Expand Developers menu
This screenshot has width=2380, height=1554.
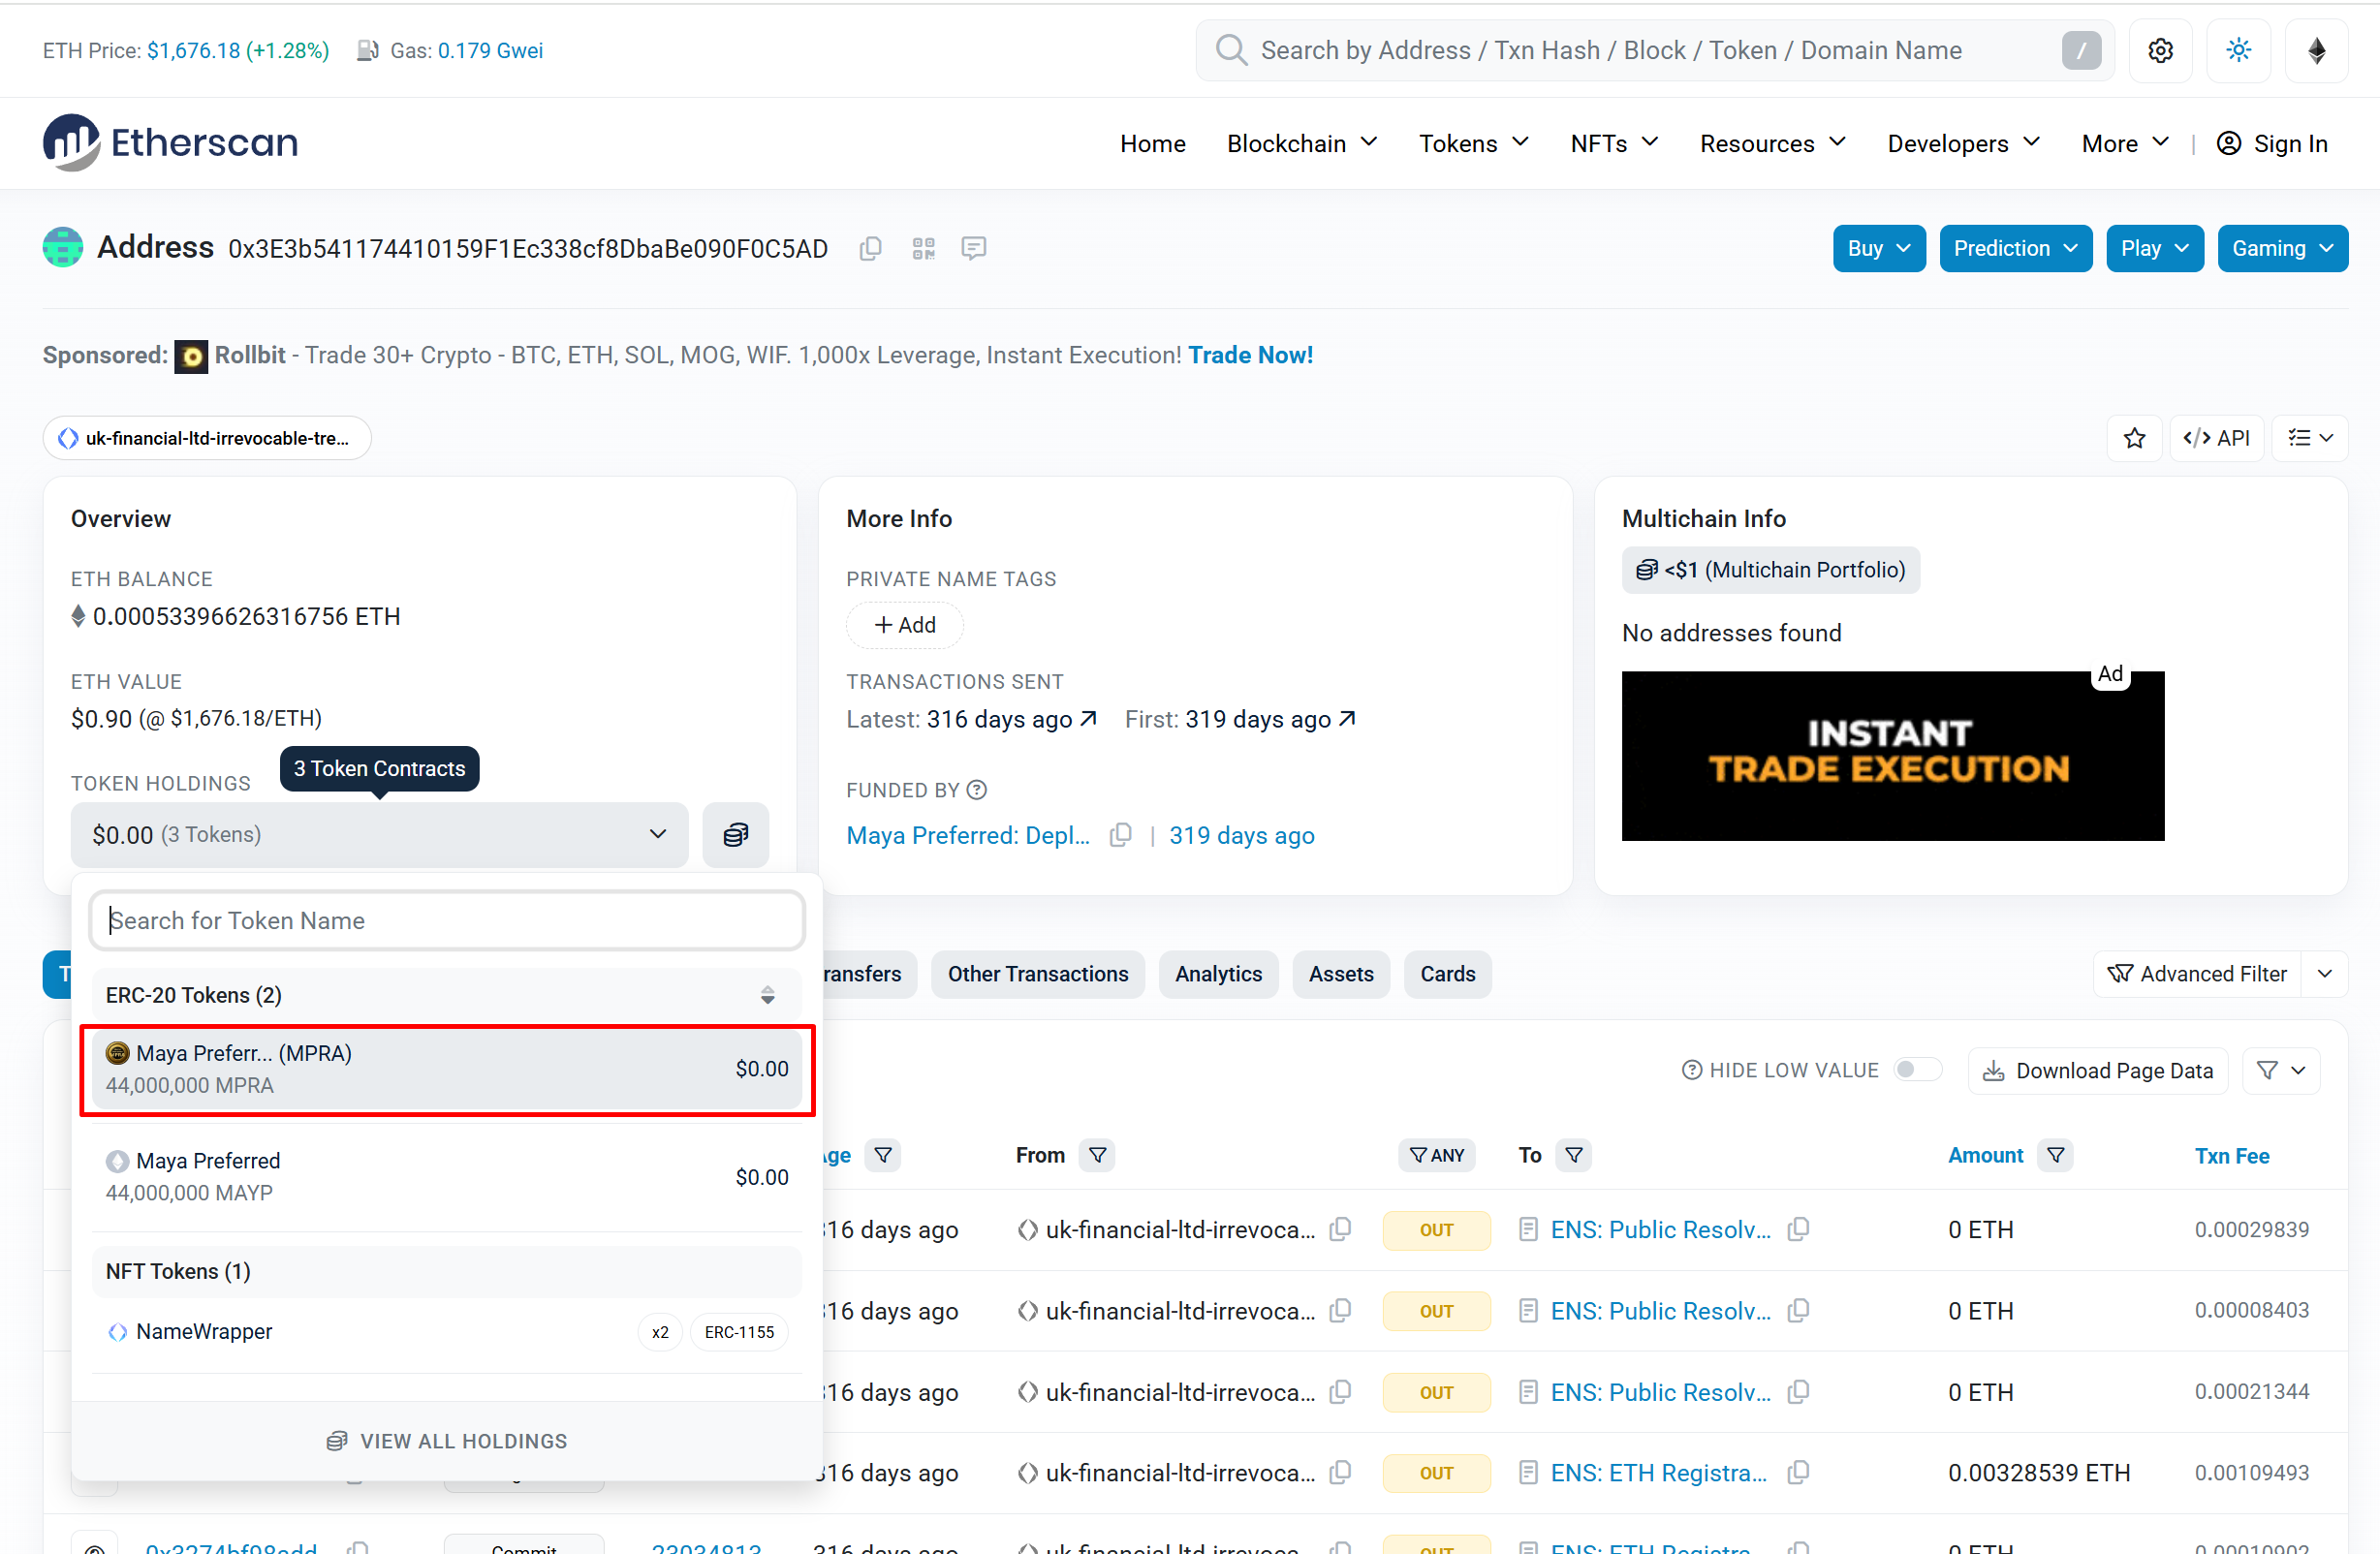tap(1963, 143)
